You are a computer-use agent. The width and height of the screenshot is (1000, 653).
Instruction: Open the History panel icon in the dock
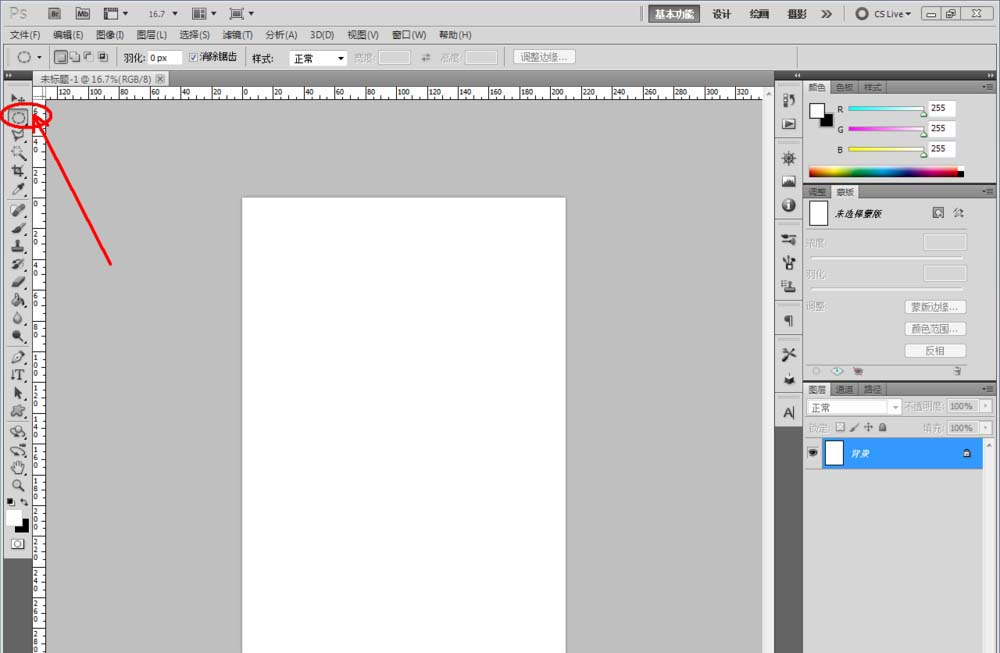point(789,100)
